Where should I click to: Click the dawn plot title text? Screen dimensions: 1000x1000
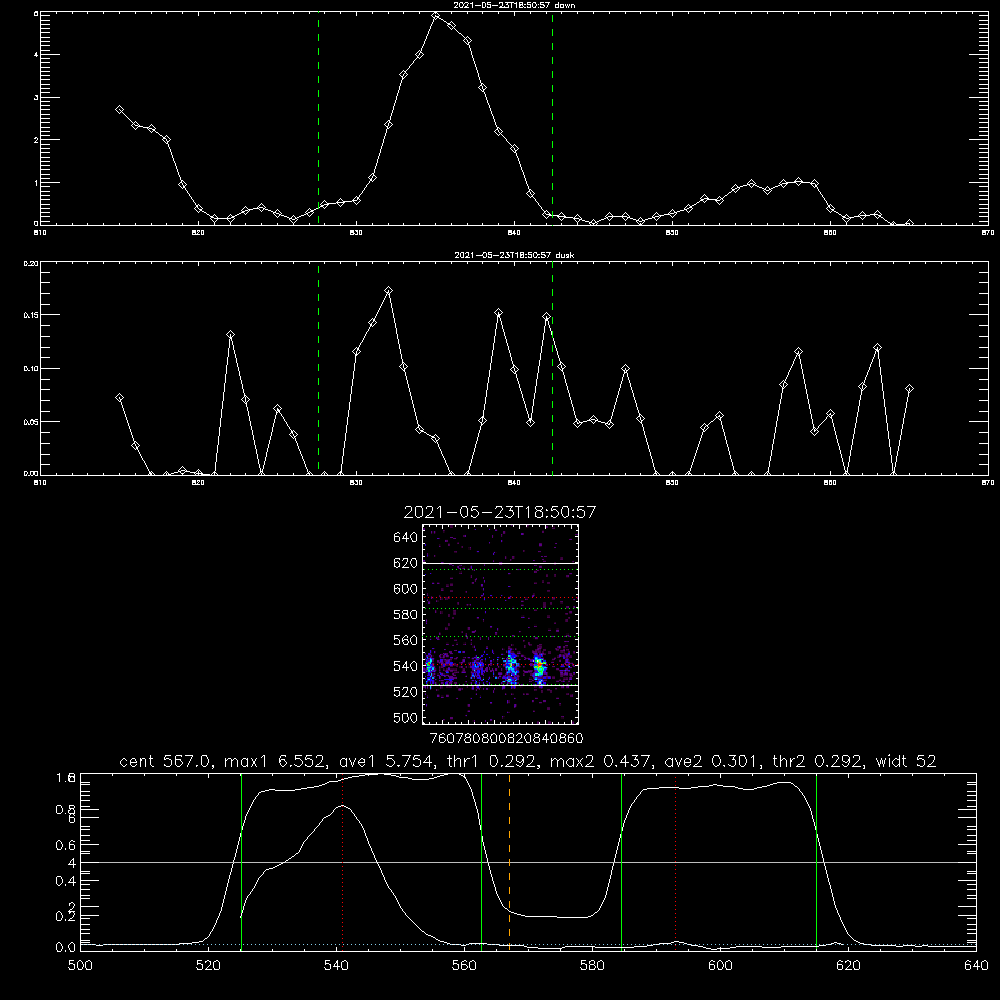point(514,5)
